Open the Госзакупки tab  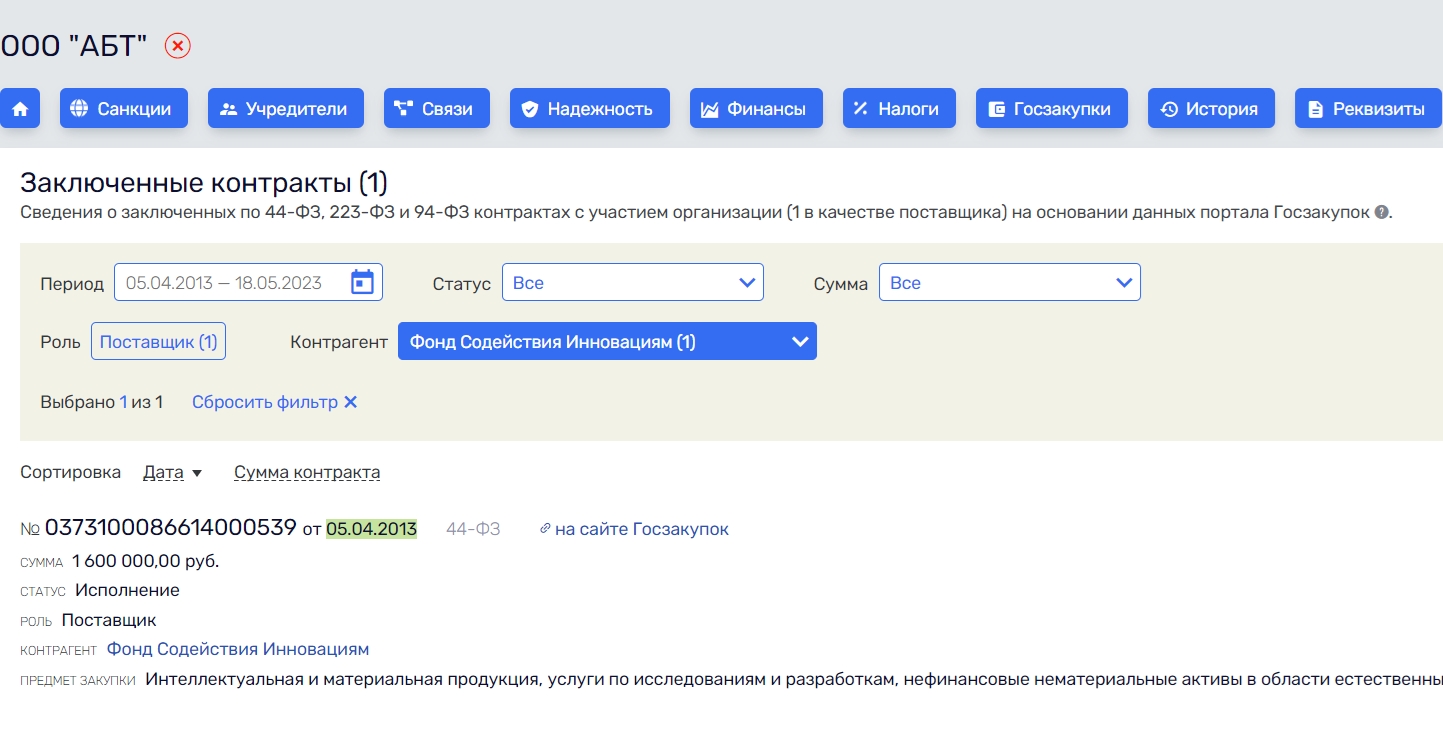[x=1051, y=109]
